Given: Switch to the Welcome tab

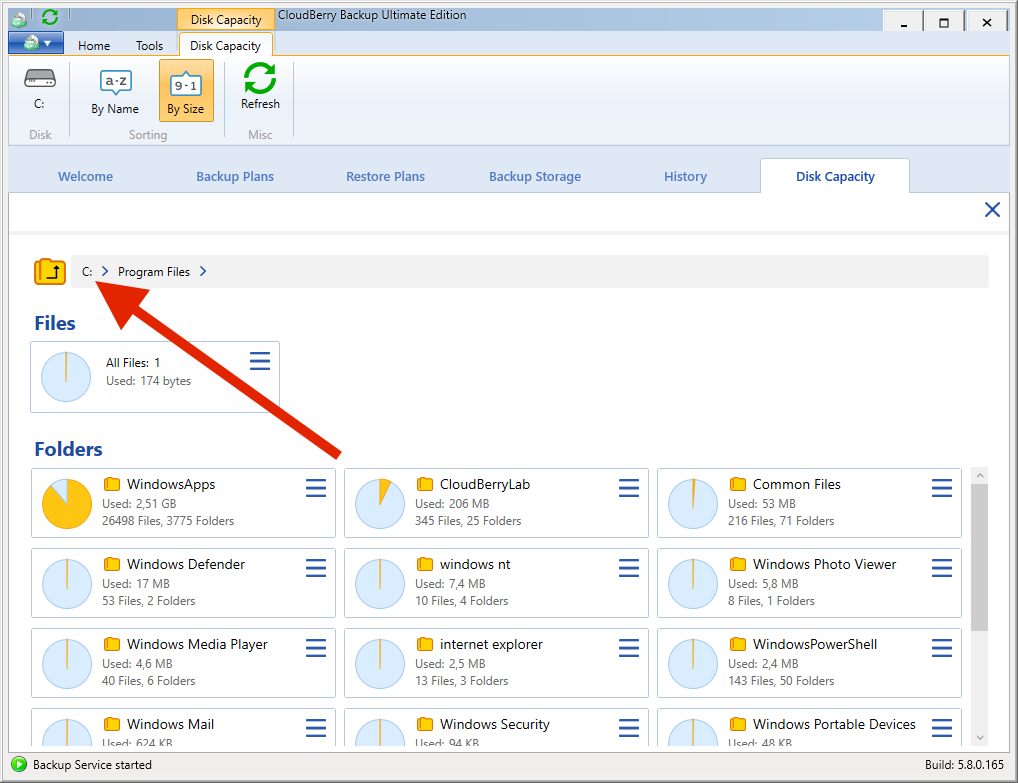Looking at the screenshot, I should pos(86,177).
